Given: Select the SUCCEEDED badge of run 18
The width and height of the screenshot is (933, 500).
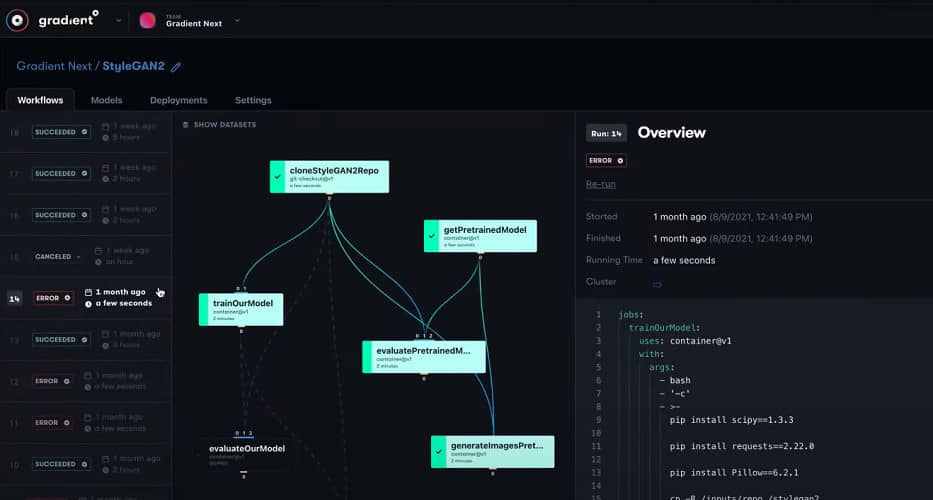Looking at the screenshot, I should pyautogui.click(x=61, y=132).
